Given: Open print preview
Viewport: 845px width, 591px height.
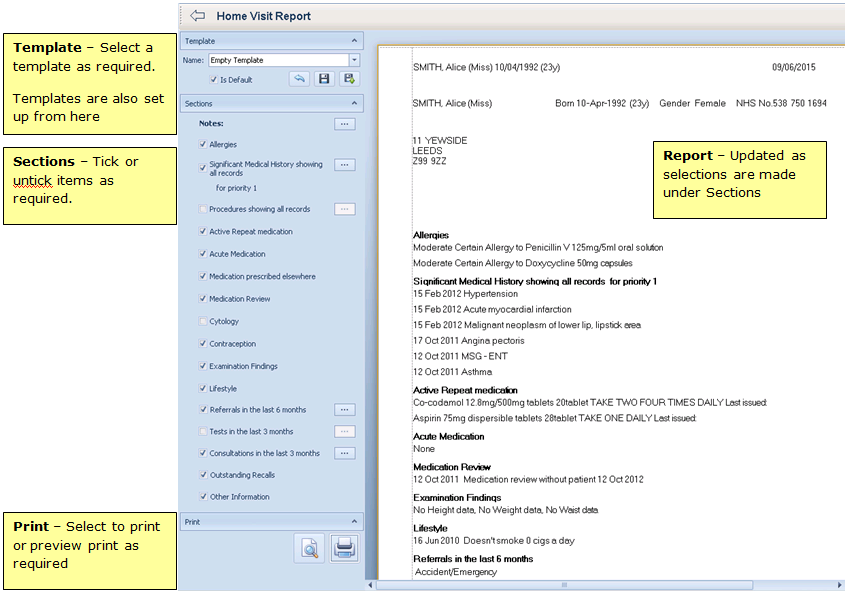Looking at the screenshot, I should [309, 548].
